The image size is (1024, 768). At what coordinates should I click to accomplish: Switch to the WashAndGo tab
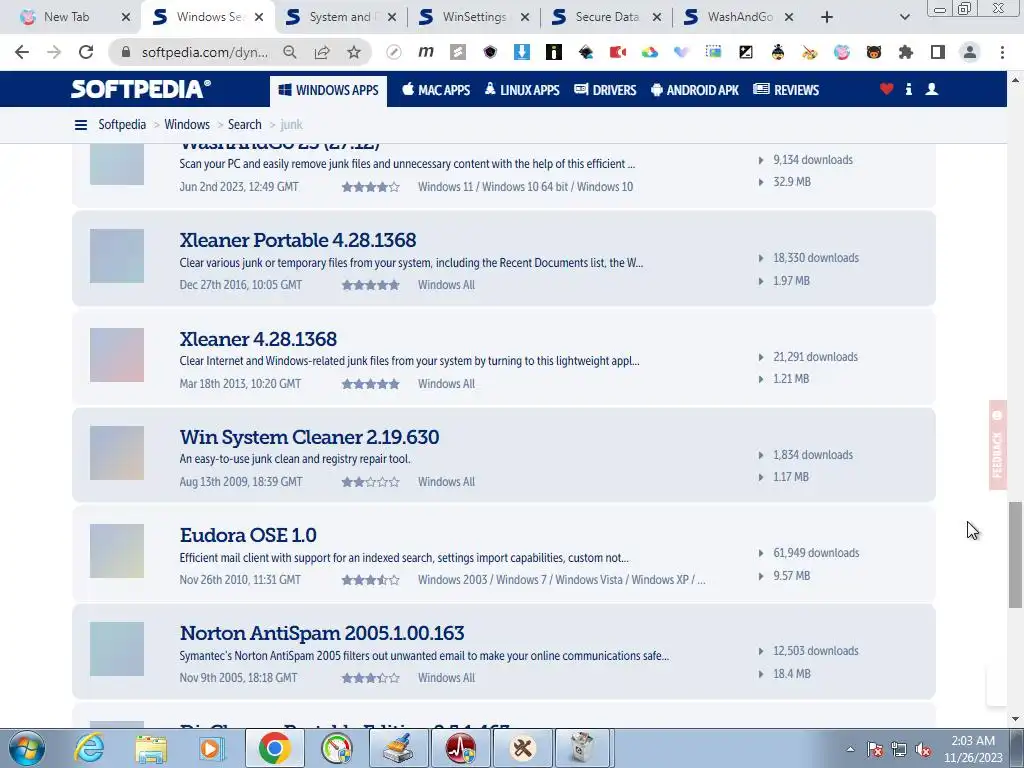tap(740, 17)
